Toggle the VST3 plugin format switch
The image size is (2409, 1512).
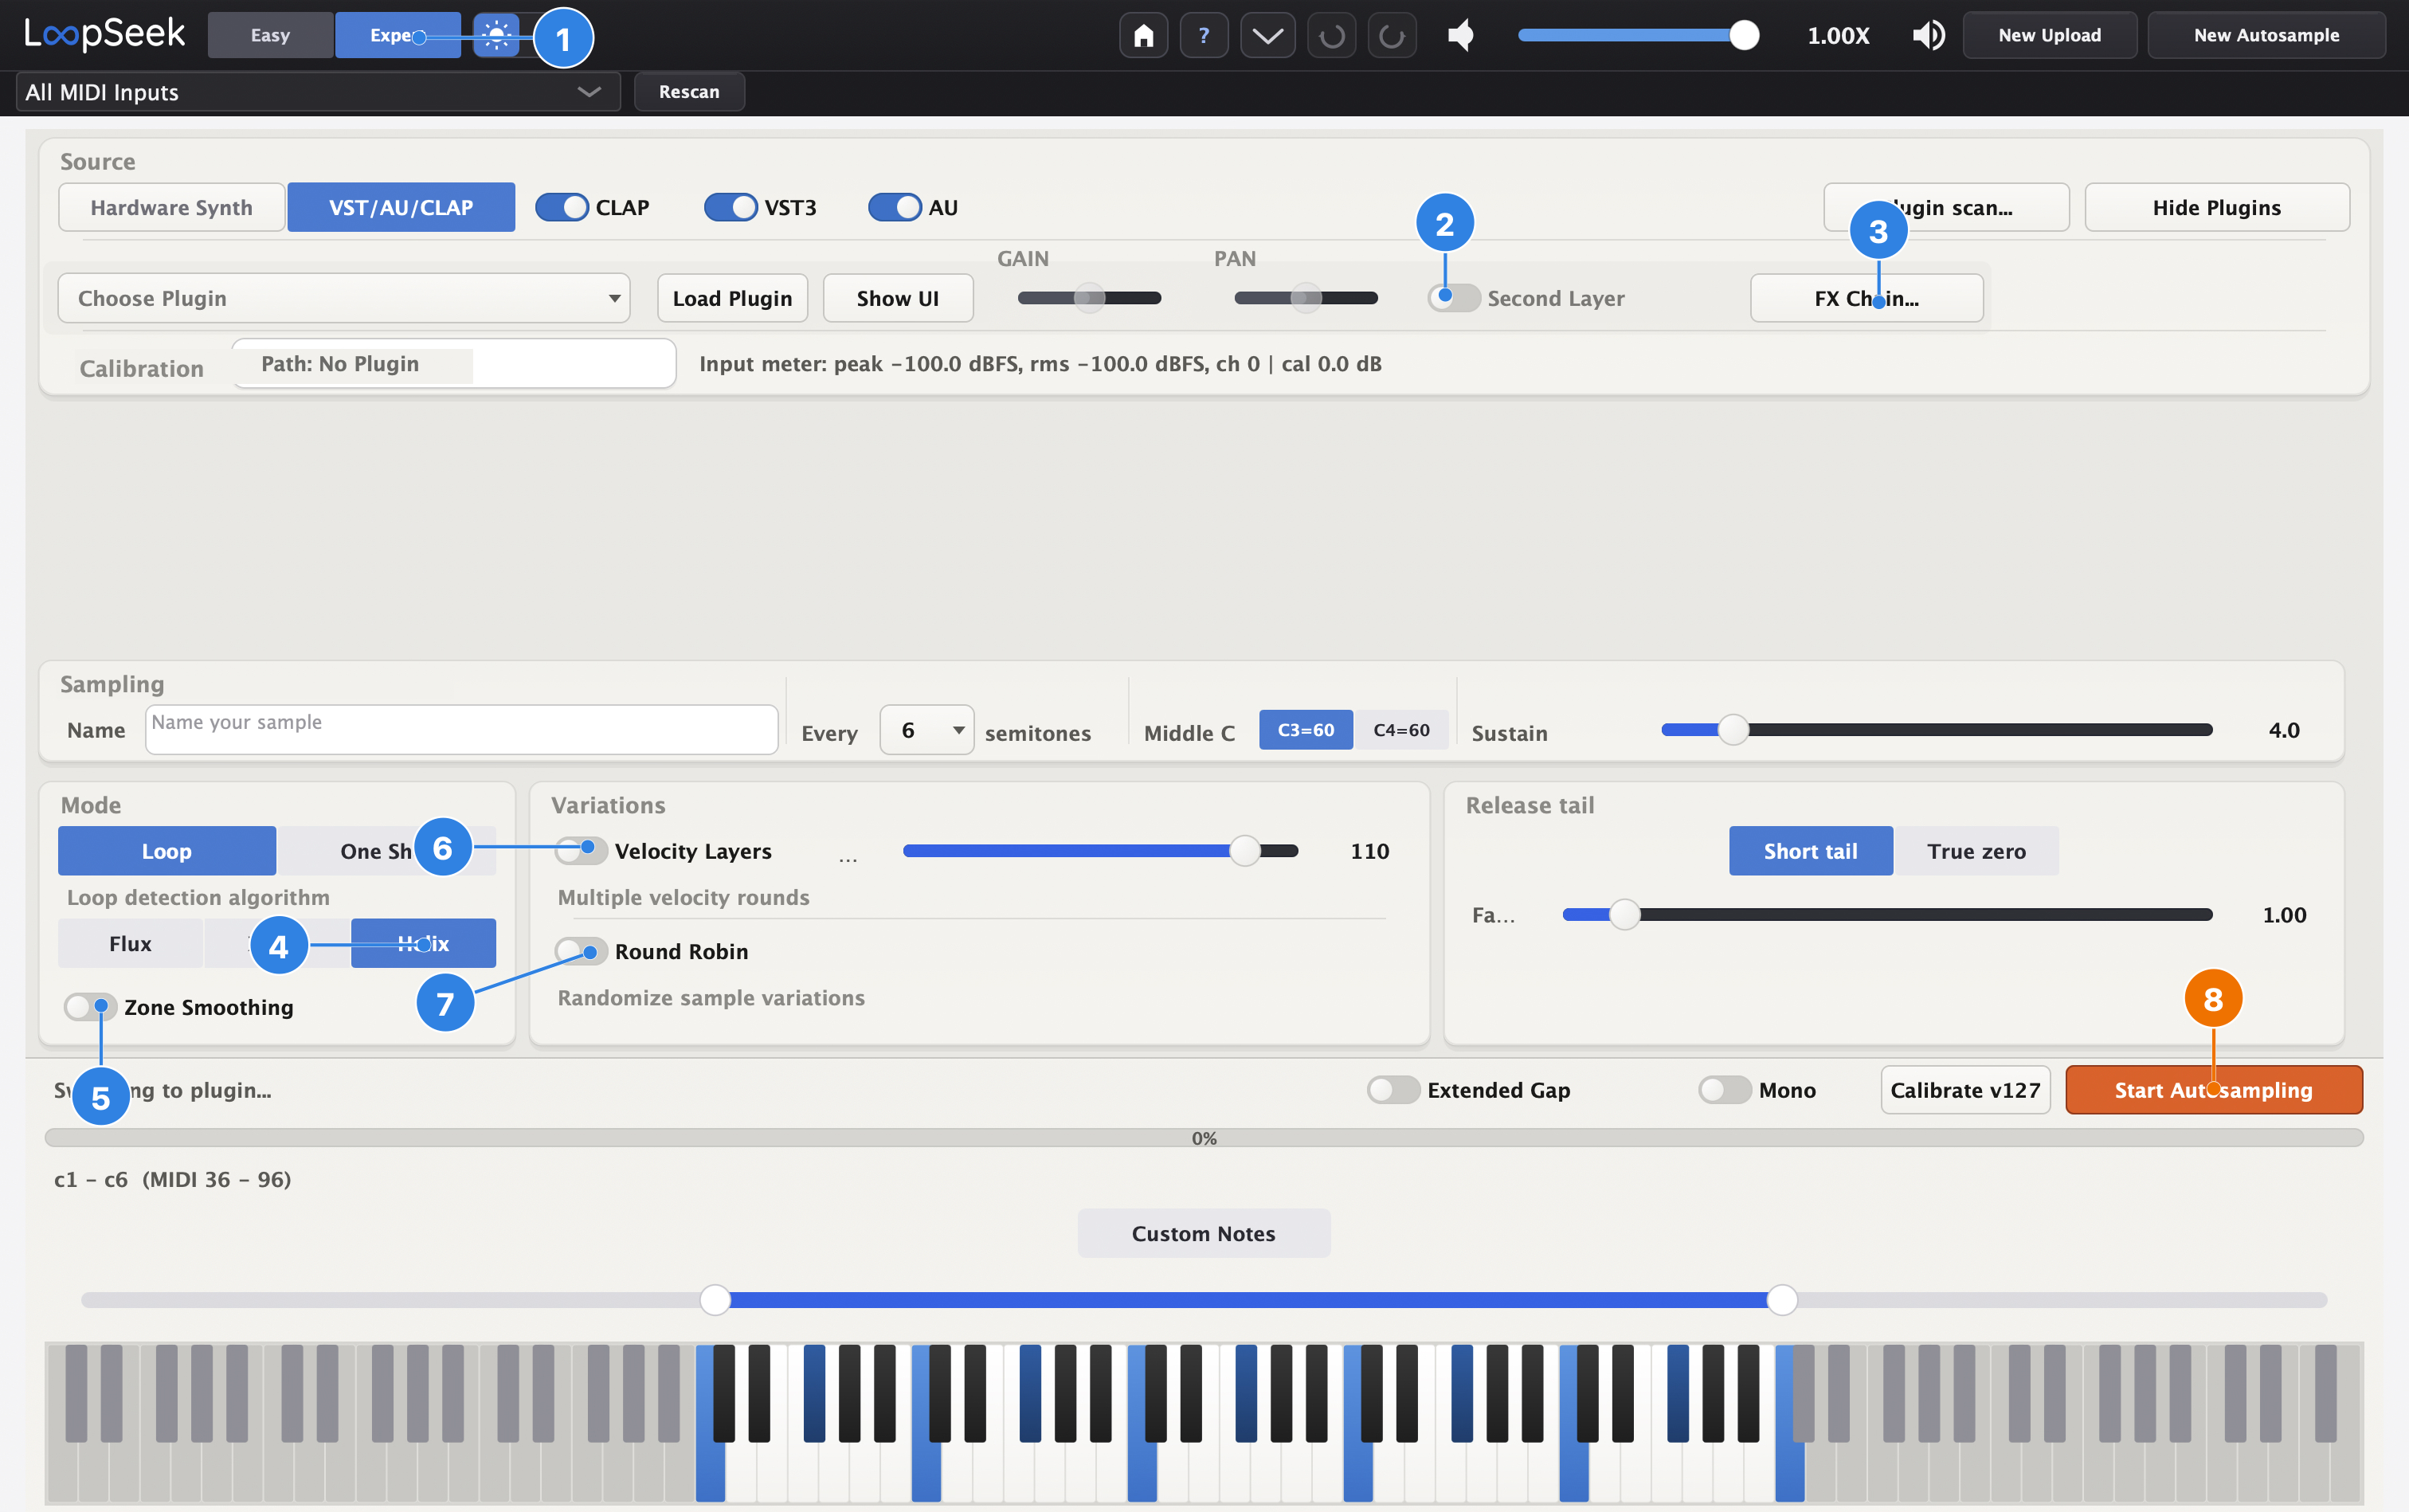(x=731, y=207)
